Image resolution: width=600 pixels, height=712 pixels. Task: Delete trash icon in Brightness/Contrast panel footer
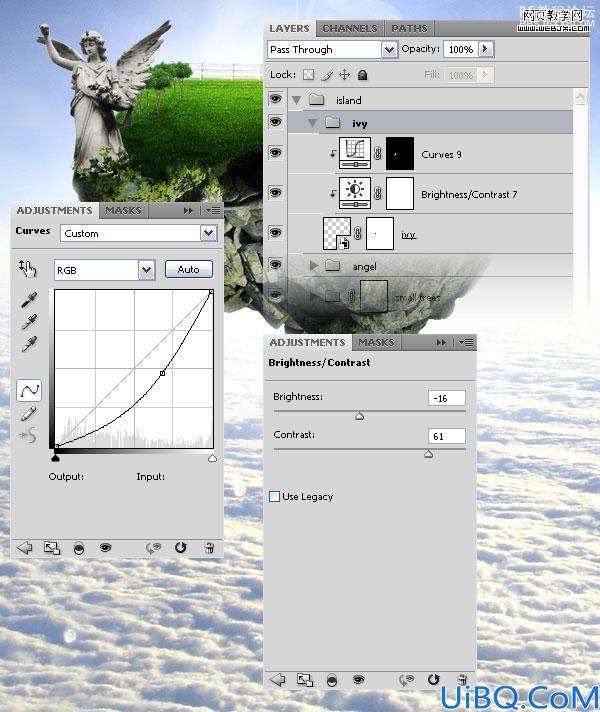coord(462,680)
